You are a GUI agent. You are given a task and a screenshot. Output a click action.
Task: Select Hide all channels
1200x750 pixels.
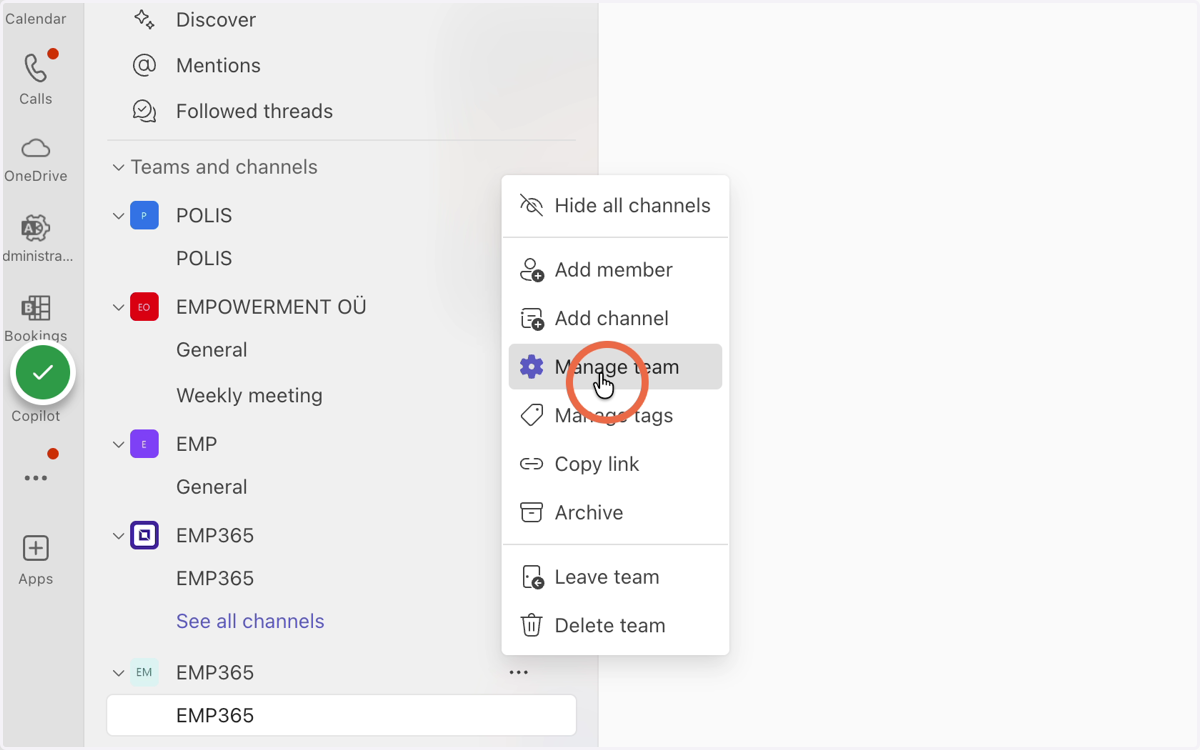pos(615,206)
